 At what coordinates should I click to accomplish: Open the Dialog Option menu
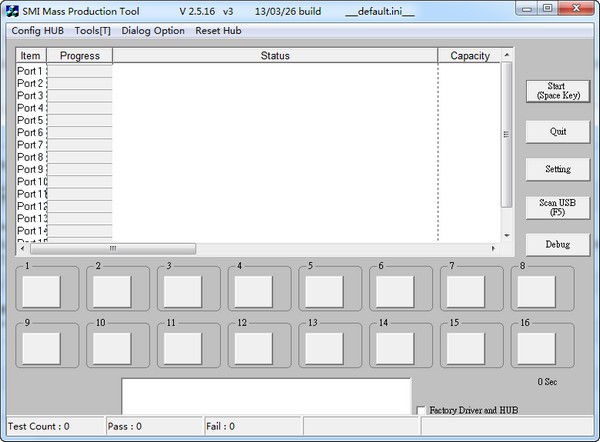click(x=153, y=30)
